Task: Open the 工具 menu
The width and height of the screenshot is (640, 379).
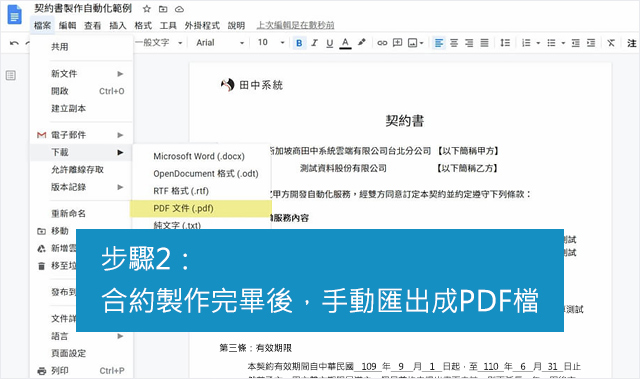Action: [x=168, y=25]
